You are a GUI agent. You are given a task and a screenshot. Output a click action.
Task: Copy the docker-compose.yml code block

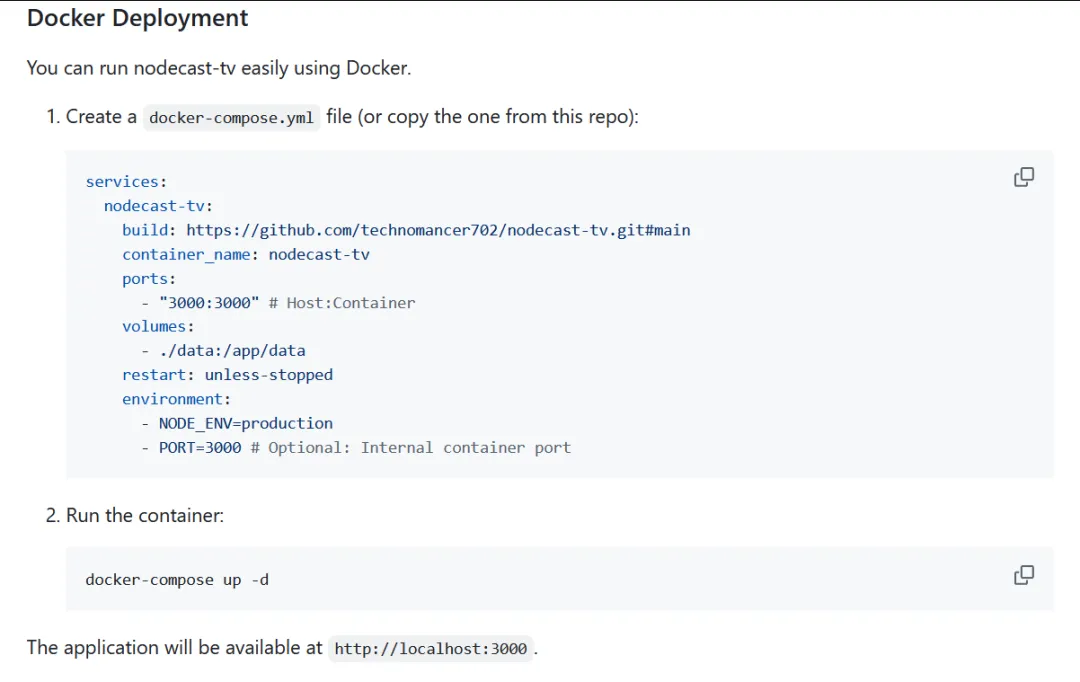click(x=1024, y=177)
